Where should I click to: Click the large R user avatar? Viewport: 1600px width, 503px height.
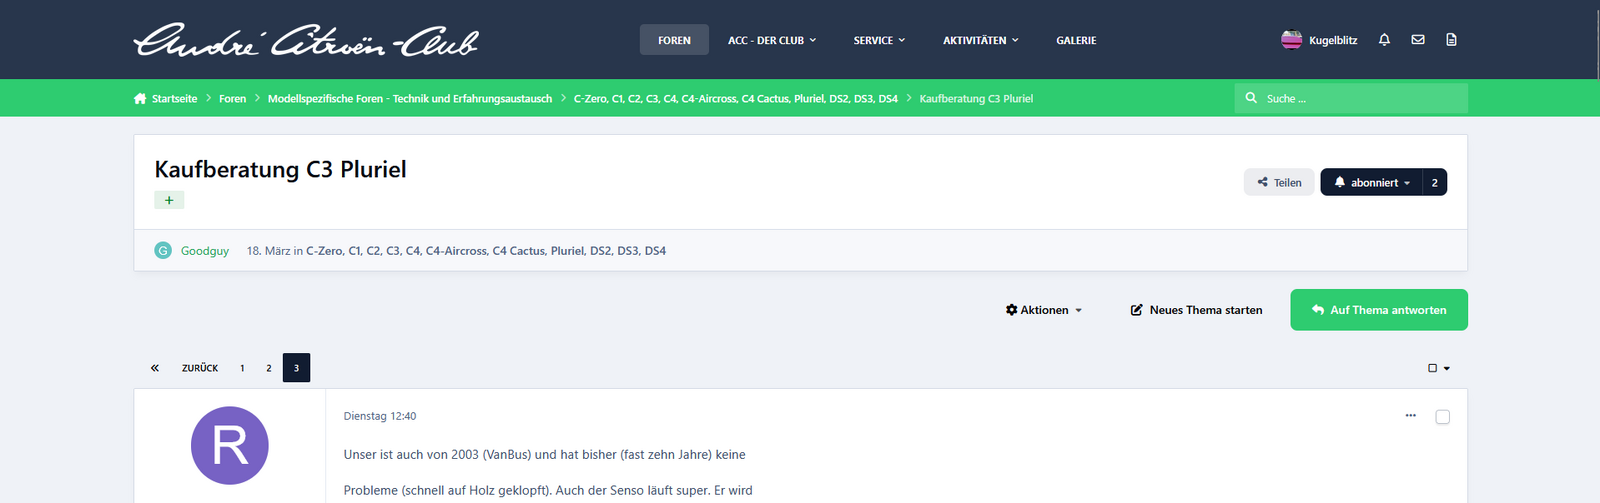coord(230,446)
